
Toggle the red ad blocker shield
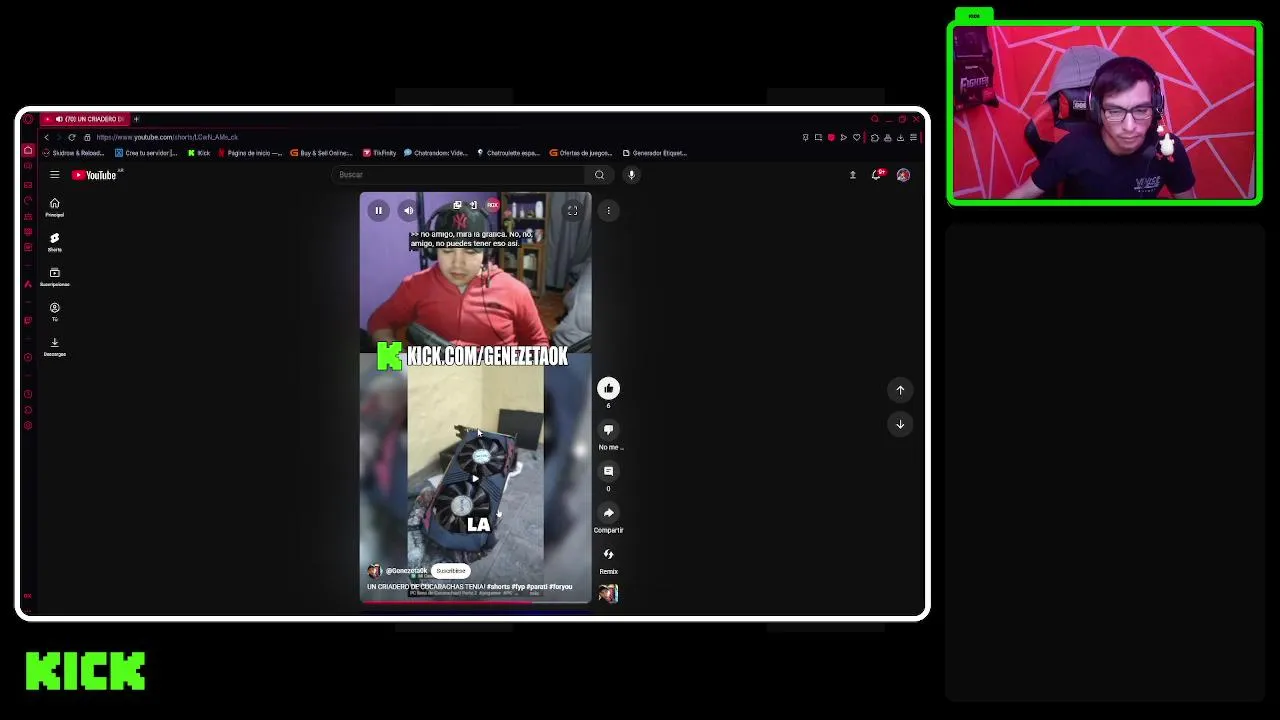(831, 137)
